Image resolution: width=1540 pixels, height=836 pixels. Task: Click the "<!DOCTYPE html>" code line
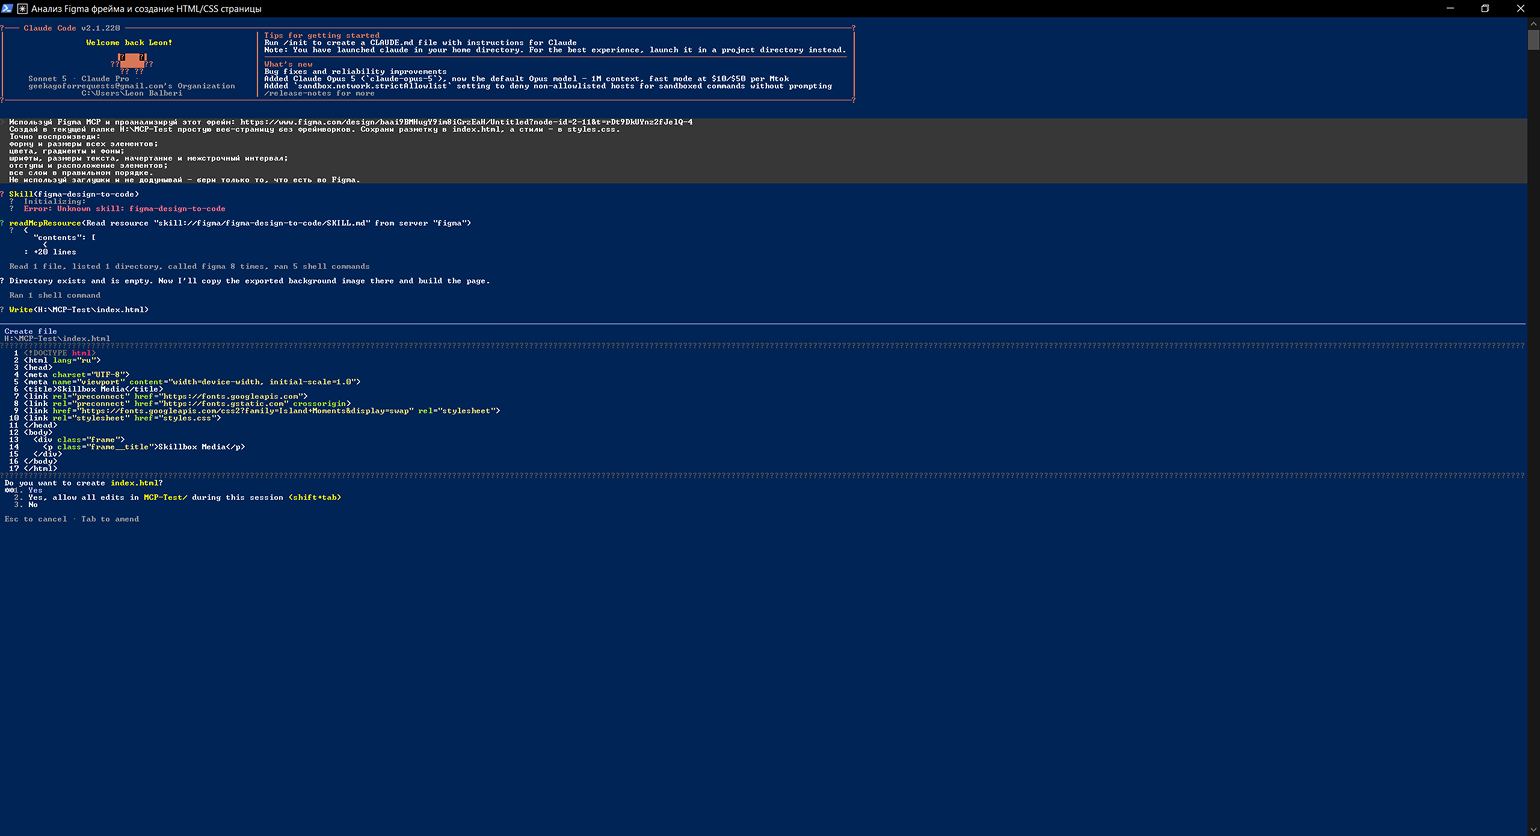(60, 353)
